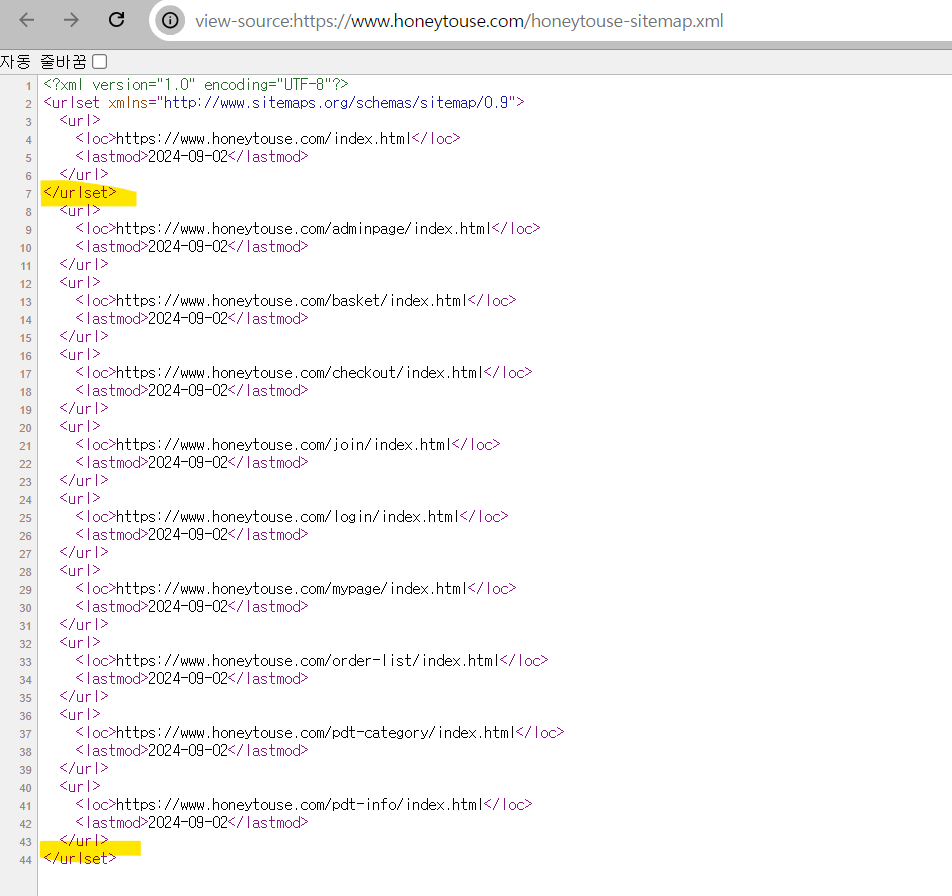This screenshot has height=896, width=952.
Task: Click the lastmod date on line 5
Action: pos(188,157)
